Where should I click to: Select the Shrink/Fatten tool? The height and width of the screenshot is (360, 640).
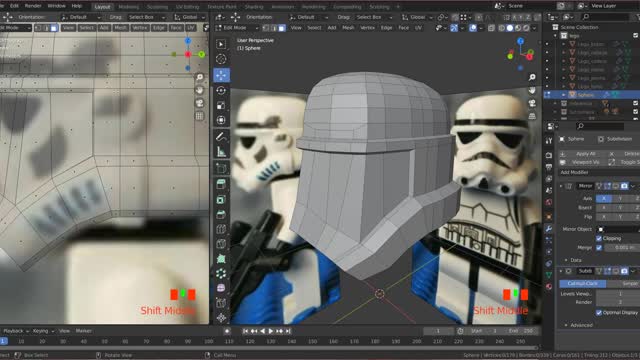(221, 318)
